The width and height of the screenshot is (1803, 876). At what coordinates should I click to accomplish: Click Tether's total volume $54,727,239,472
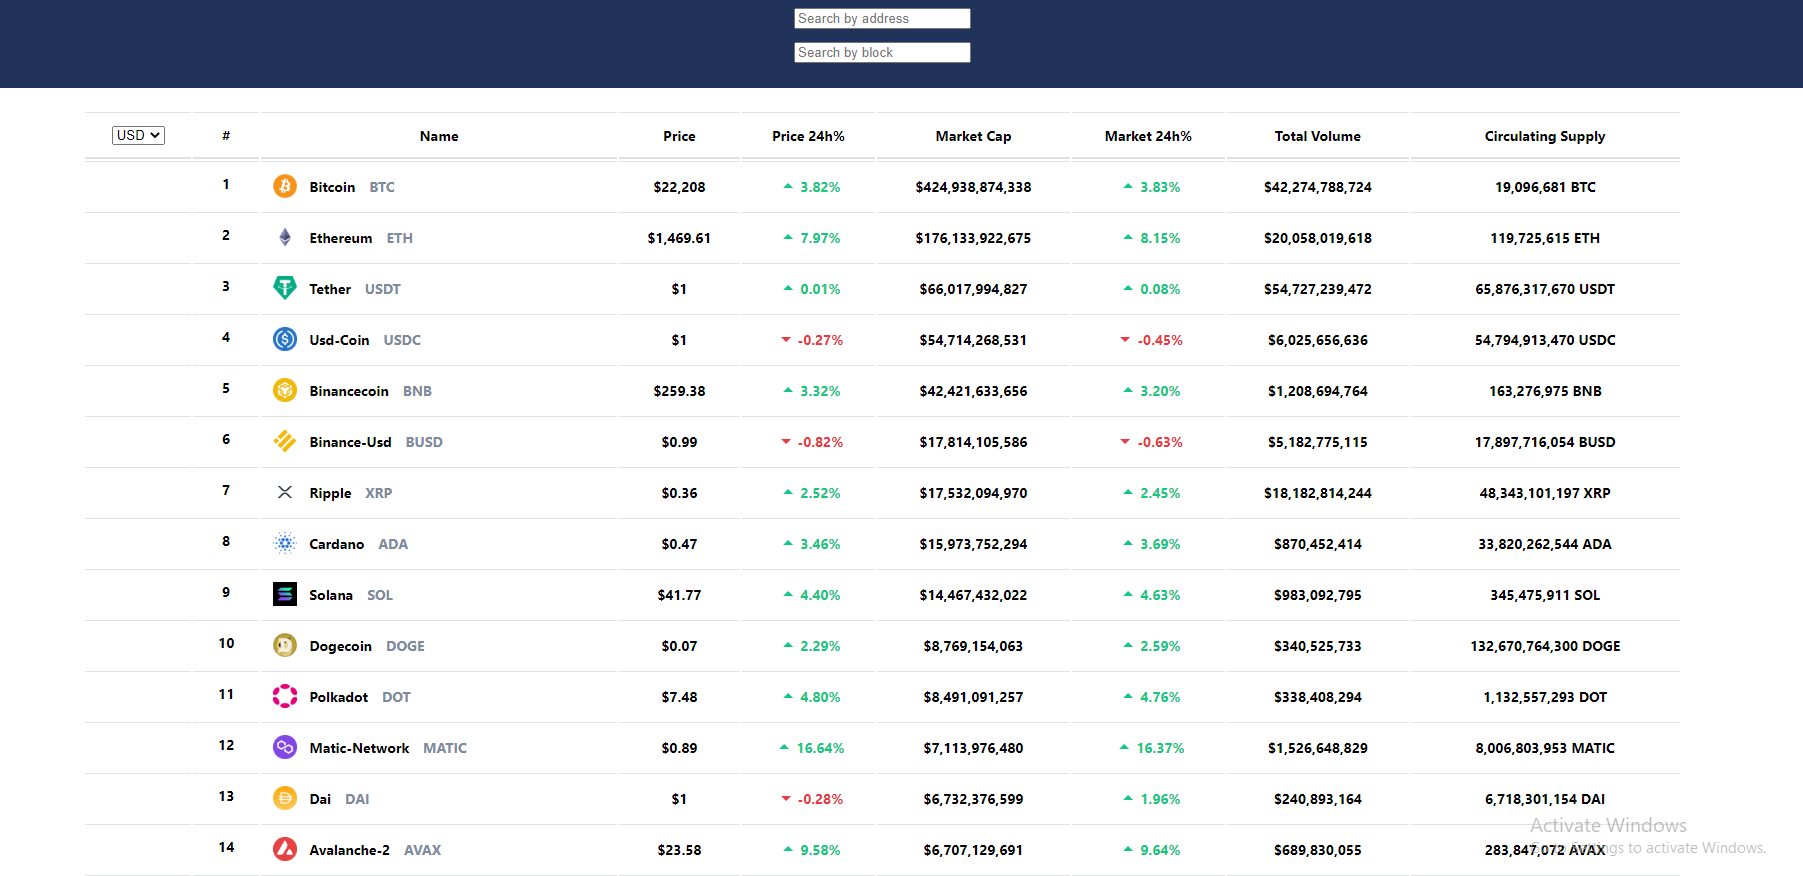click(x=1318, y=289)
